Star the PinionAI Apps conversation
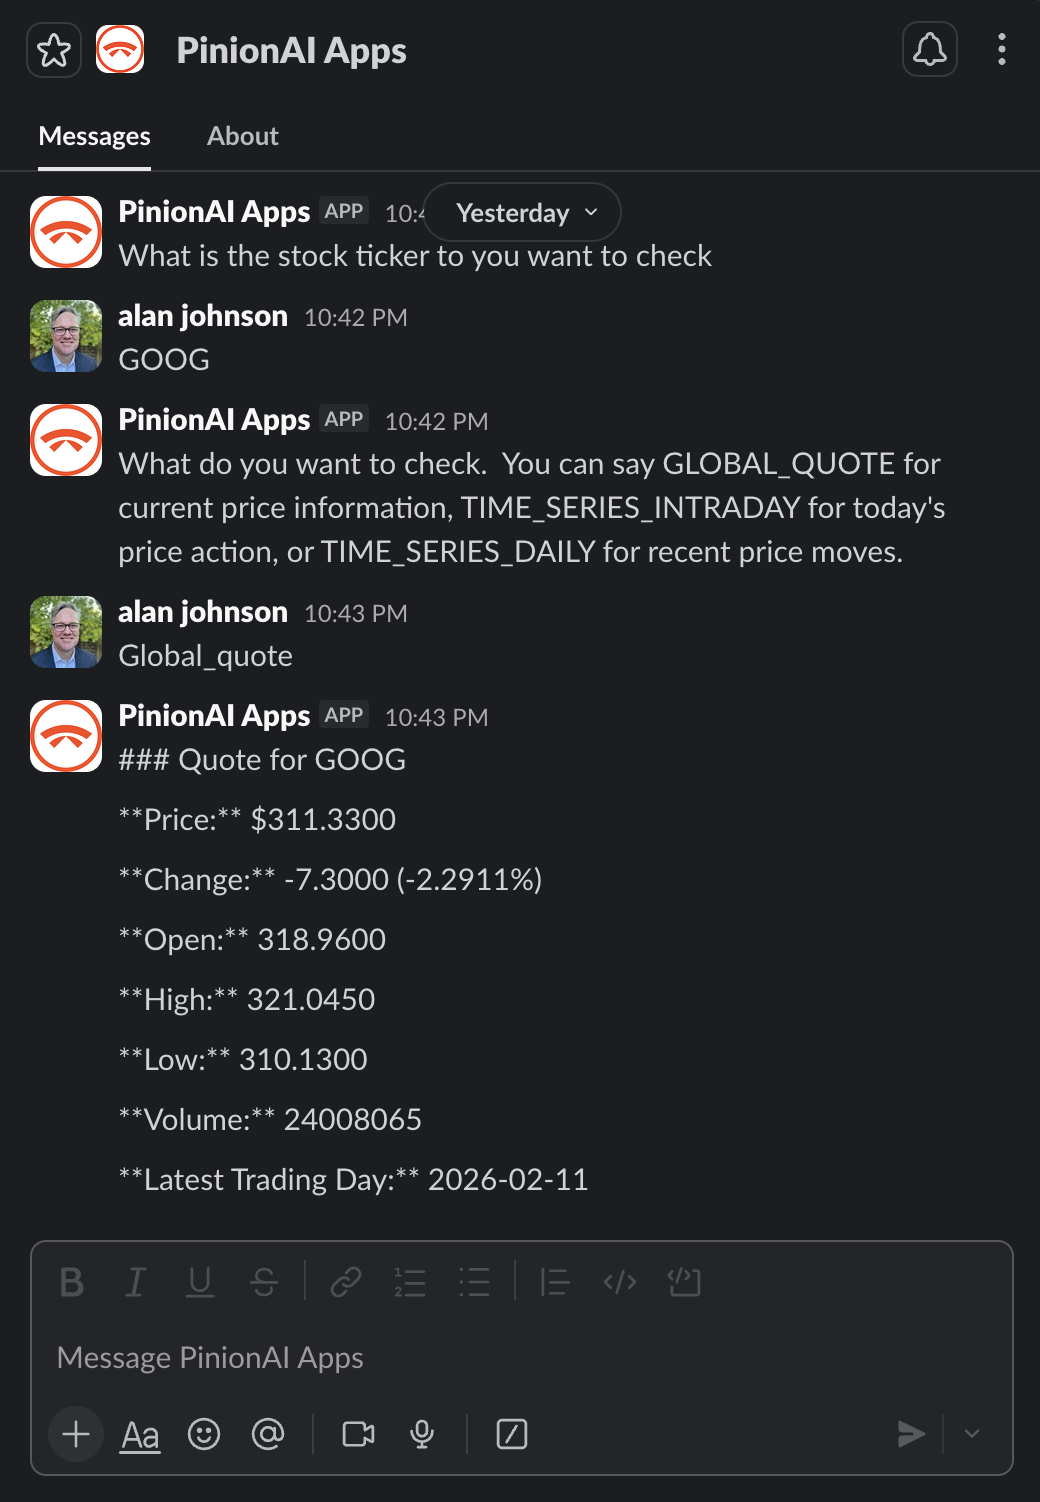 [54, 50]
